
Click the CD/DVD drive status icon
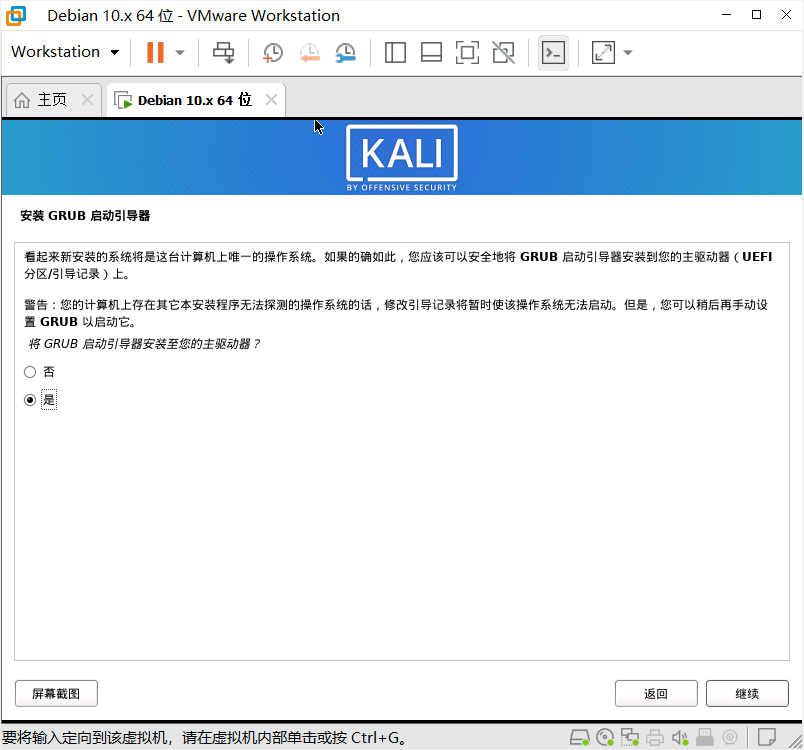click(605, 738)
